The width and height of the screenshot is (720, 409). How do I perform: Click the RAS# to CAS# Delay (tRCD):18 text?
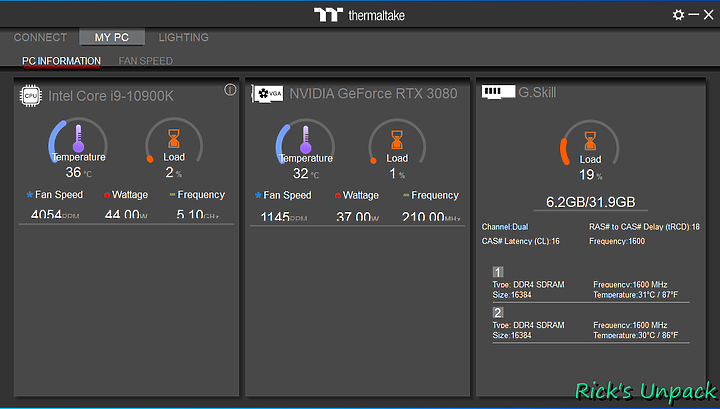pos(644,227)
